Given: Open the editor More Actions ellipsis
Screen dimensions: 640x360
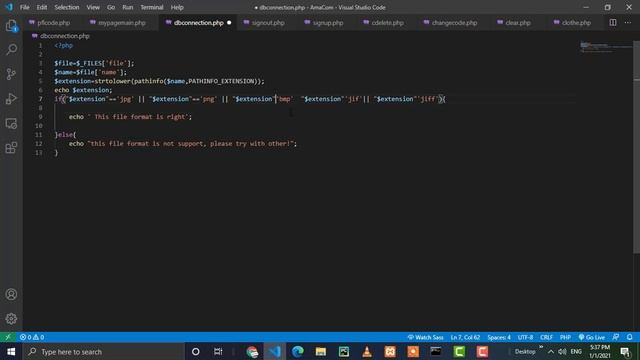Looking at the screenshot, I should (628, 22).
